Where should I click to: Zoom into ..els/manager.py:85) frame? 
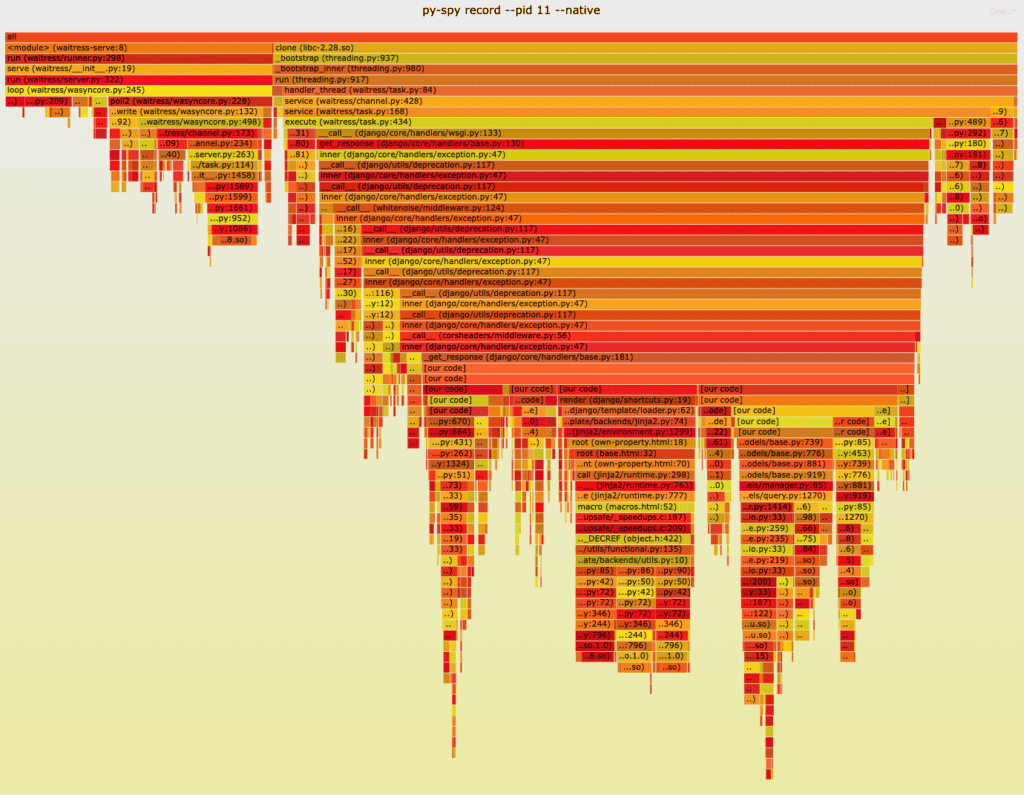click(787, 485)
